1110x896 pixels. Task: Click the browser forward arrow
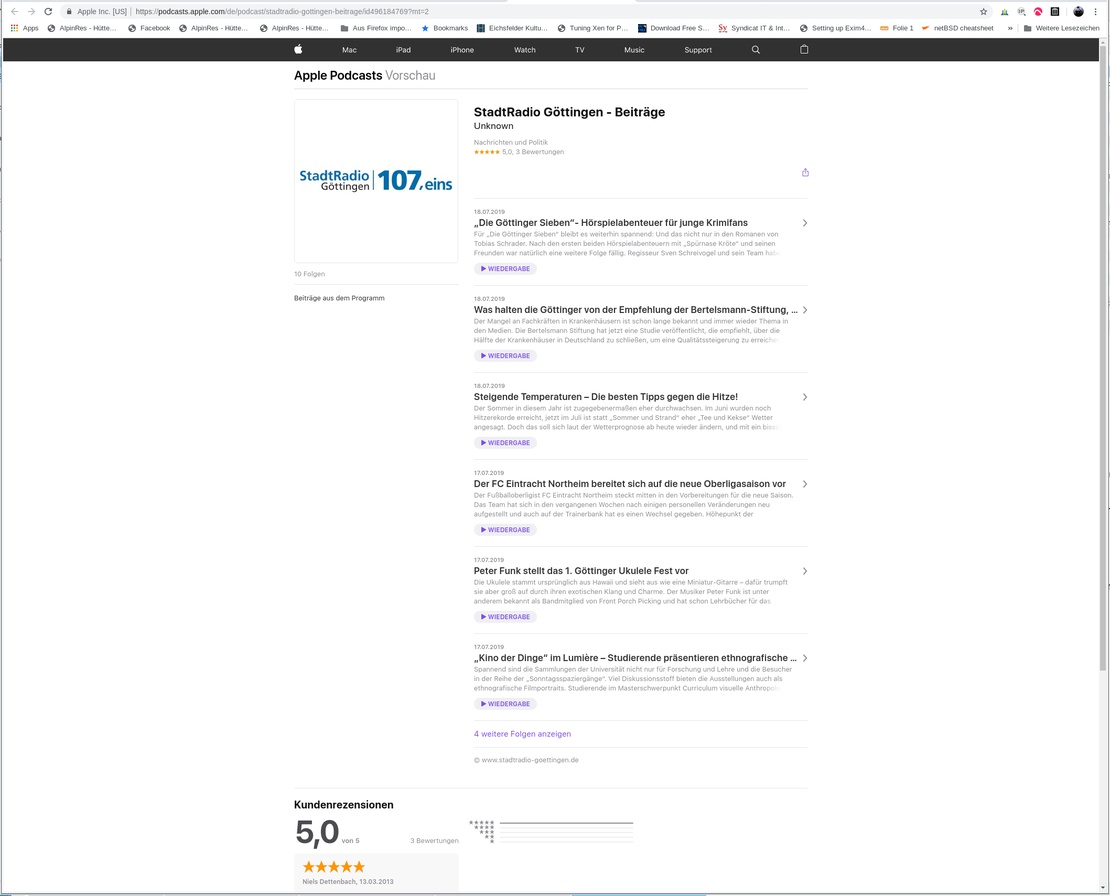[31, 11]
